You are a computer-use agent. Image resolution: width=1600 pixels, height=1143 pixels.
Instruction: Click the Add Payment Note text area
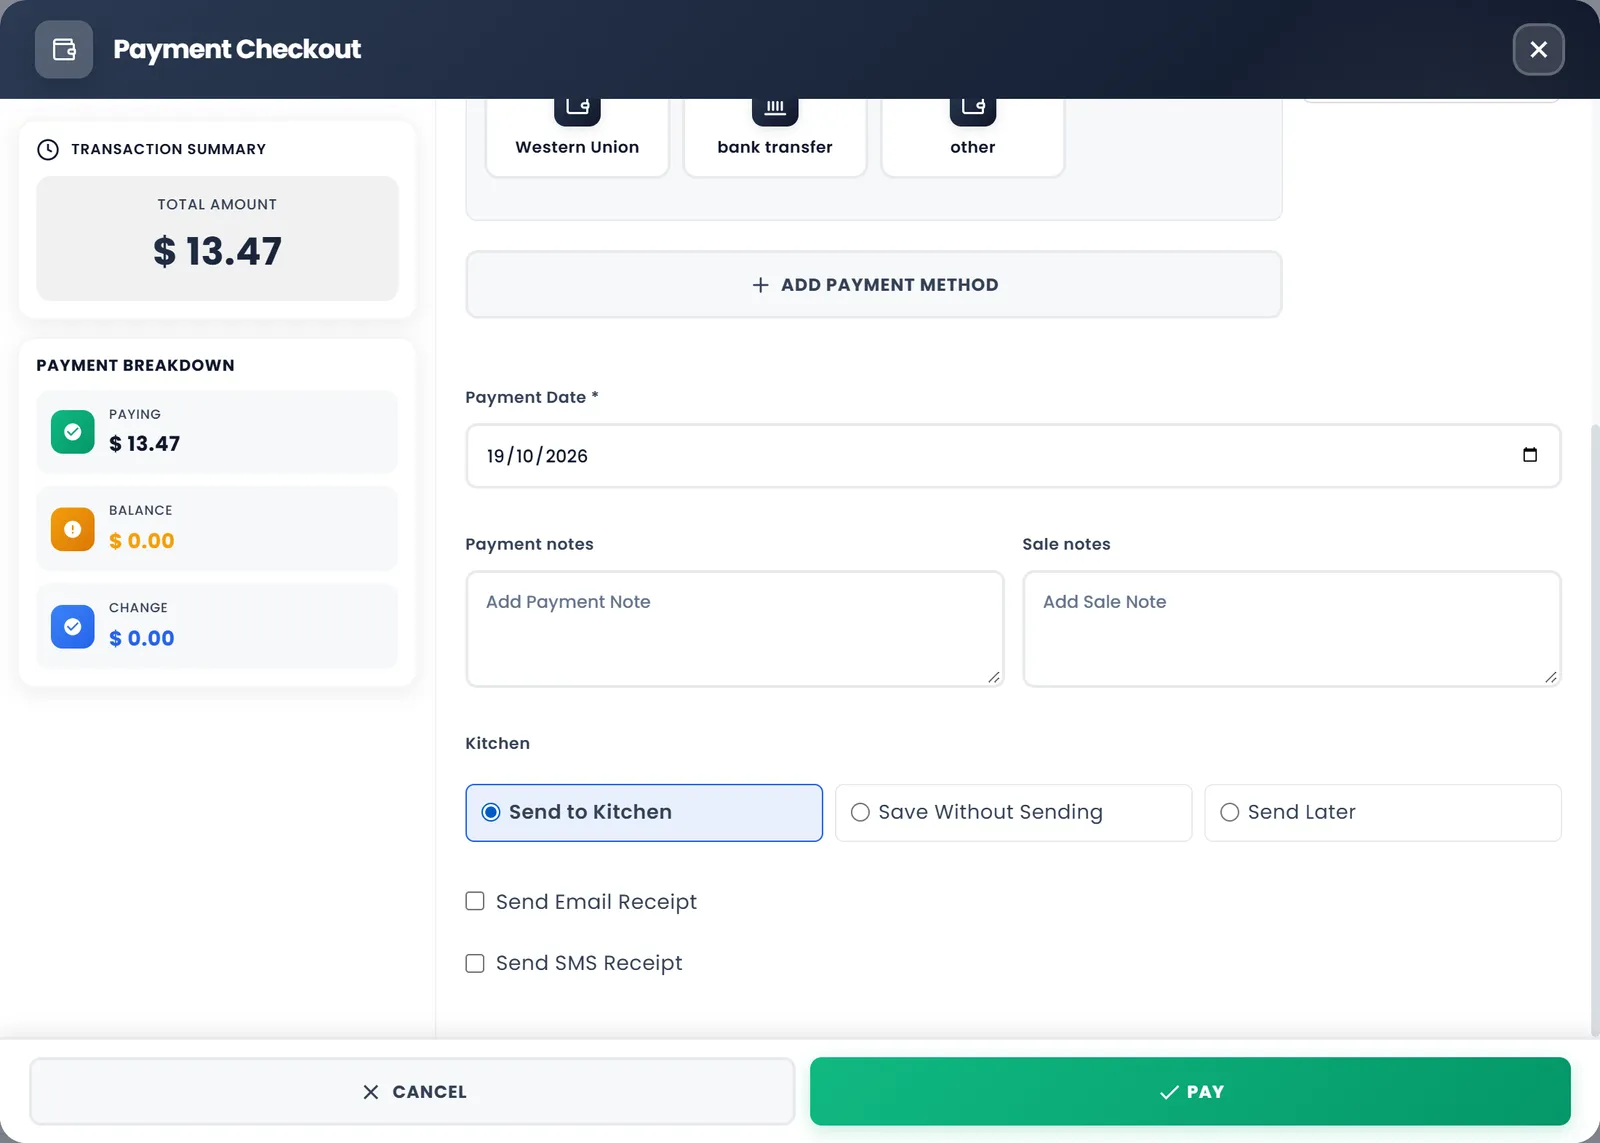(x=735, y=629)
